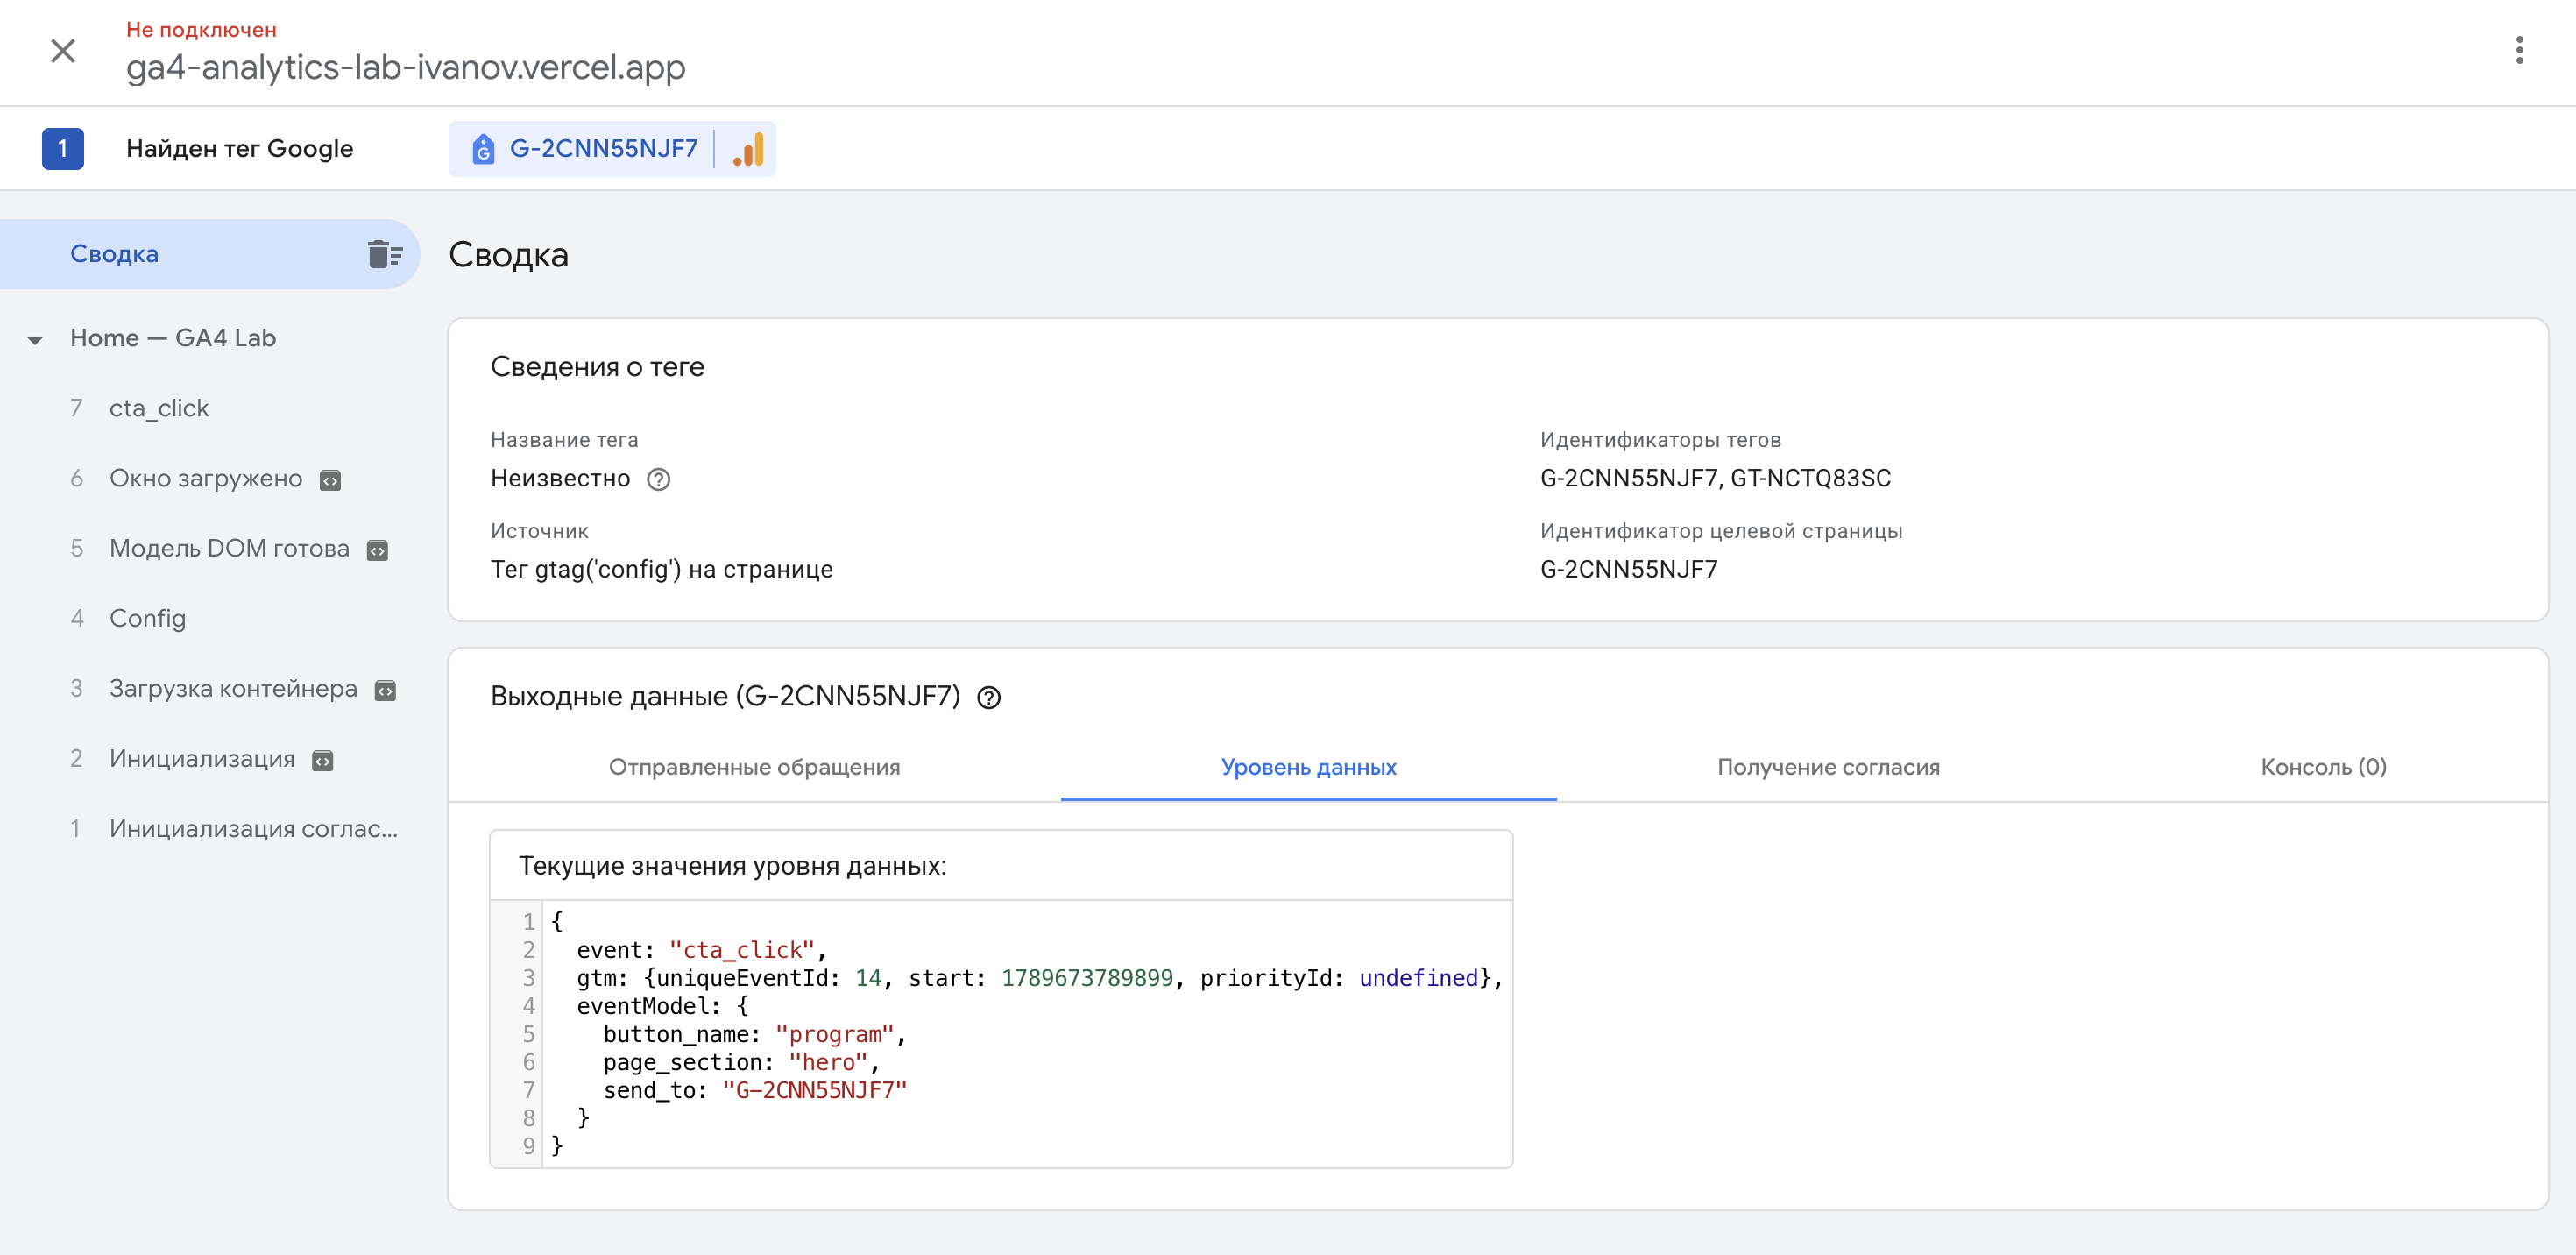
Task: Click the code icon beside Инициализация
Action: pos(322,760)
